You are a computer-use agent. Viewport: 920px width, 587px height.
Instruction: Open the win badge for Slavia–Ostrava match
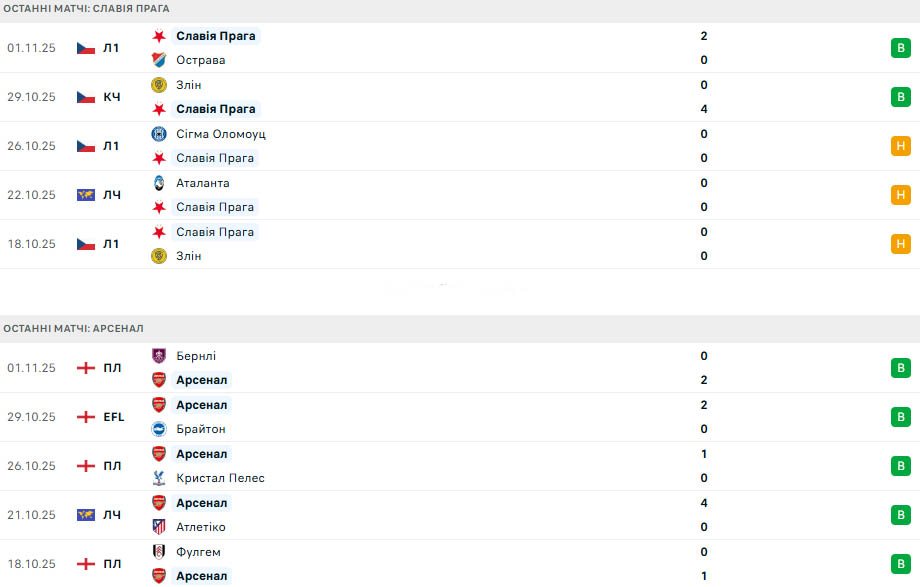pos(901,48)
